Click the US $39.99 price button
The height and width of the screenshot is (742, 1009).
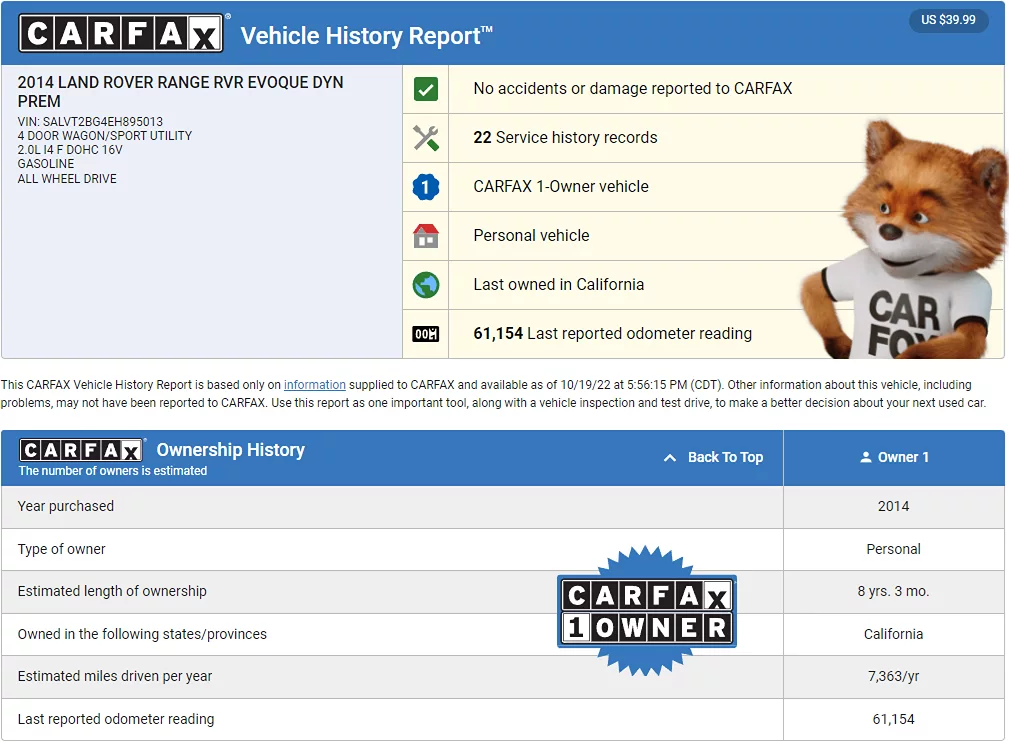(948, 20)
